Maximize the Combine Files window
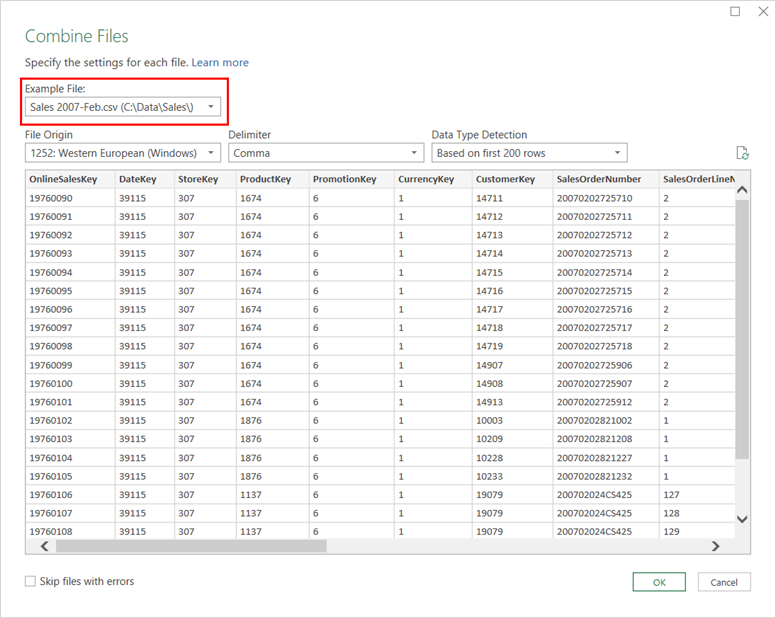The image size is (776, 618). [736, 12]
